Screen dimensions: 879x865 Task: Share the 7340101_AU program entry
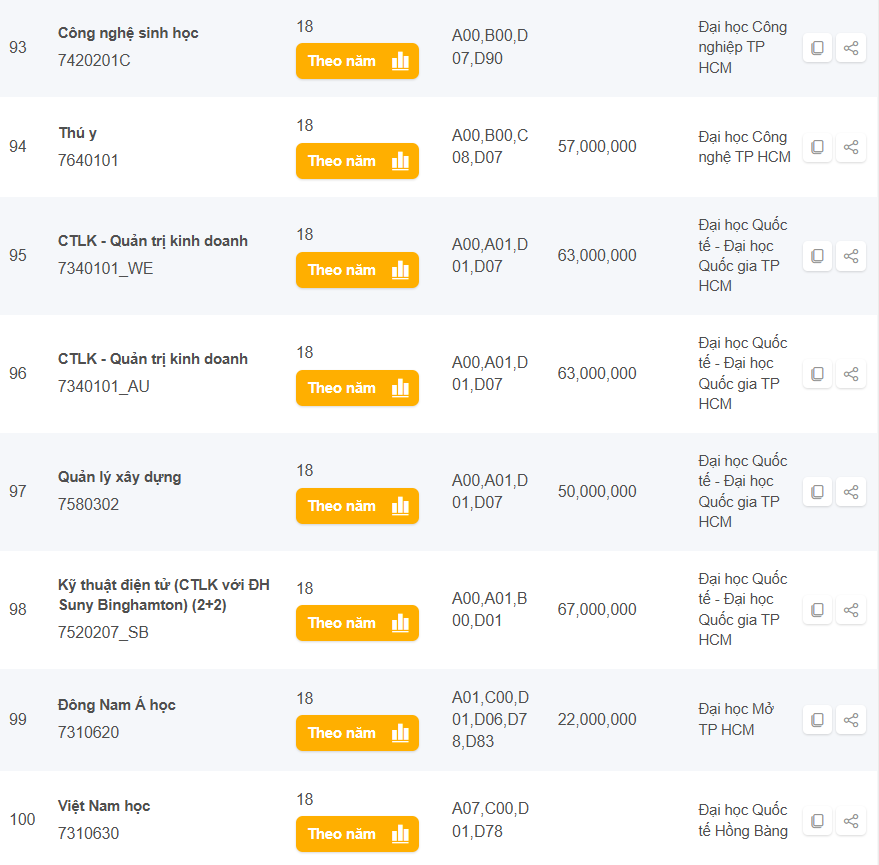click(851, 374)
